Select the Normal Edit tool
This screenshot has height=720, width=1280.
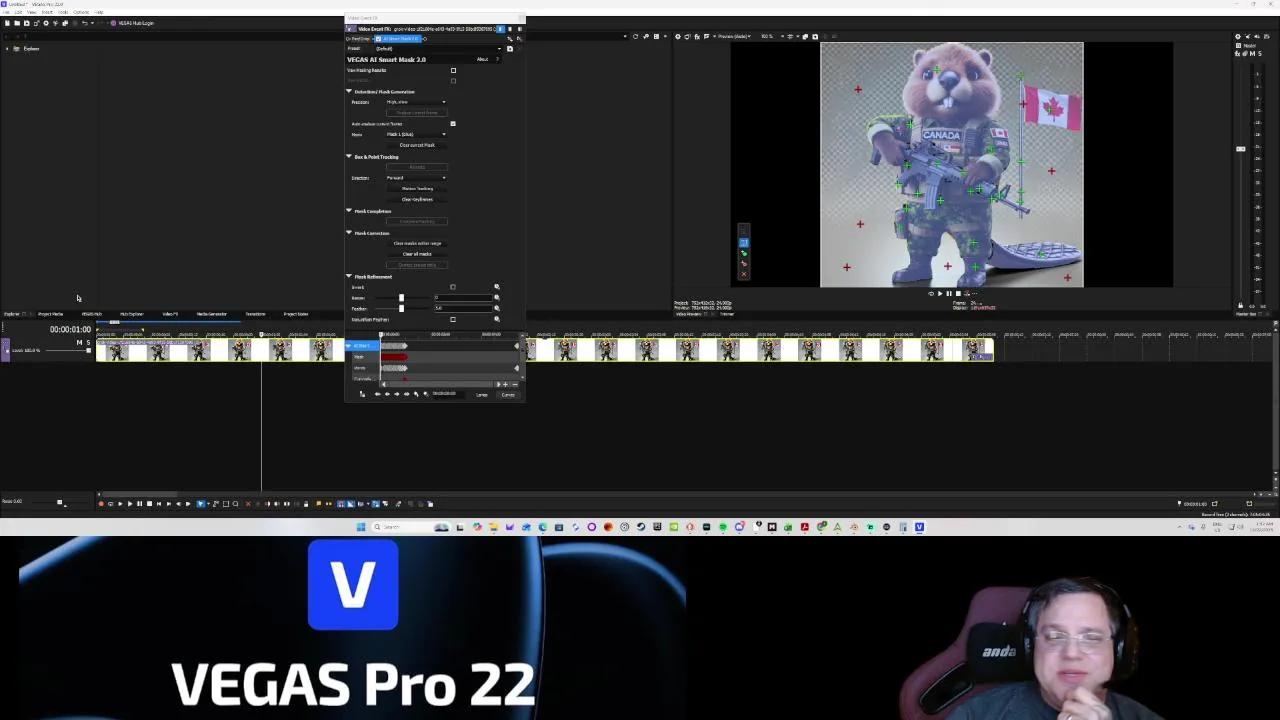point(200,503)
